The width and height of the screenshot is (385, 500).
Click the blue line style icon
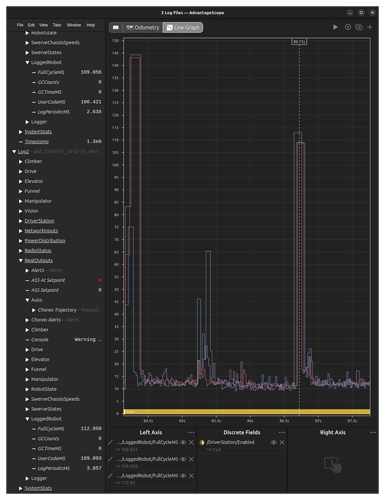click(111, 442)
